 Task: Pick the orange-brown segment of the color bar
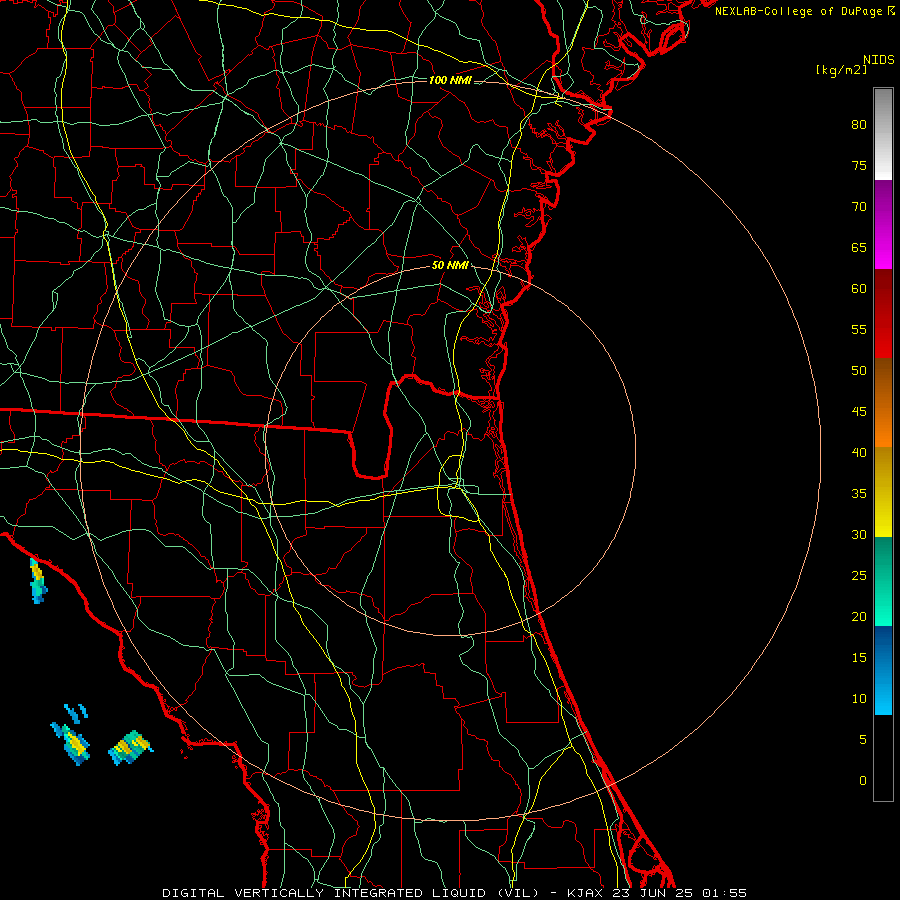(x=883, y=402)
